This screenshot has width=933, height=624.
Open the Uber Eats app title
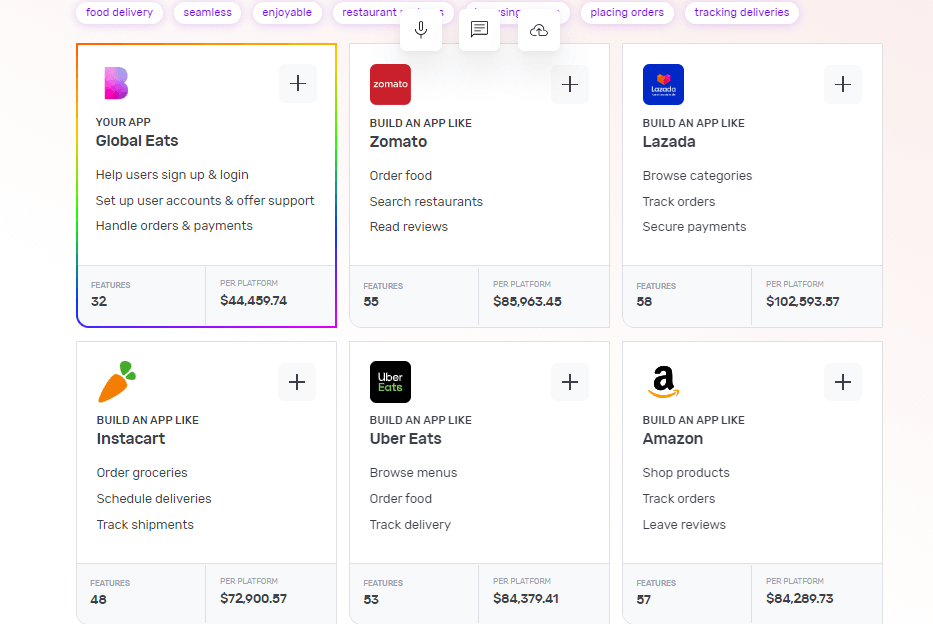click(405, 439)
